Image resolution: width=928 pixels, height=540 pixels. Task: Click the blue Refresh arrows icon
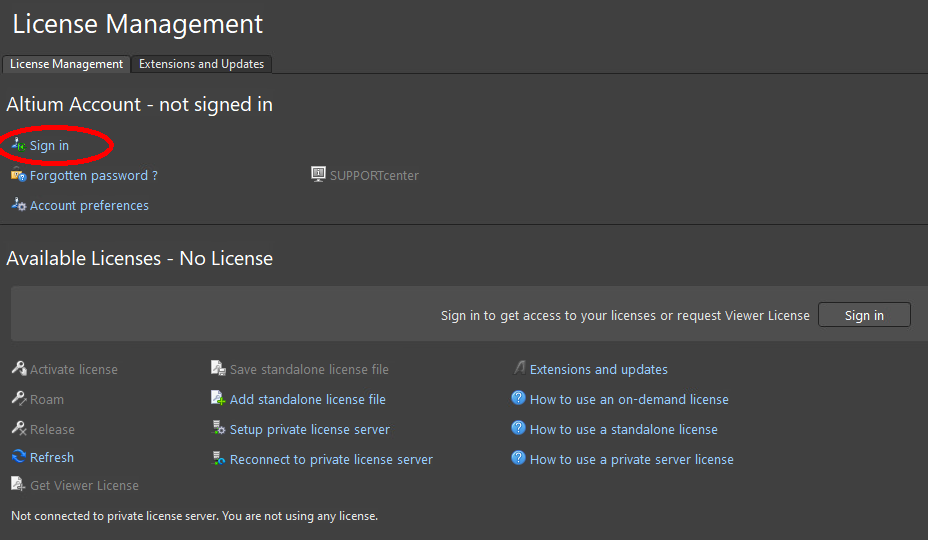pos(19,457)
